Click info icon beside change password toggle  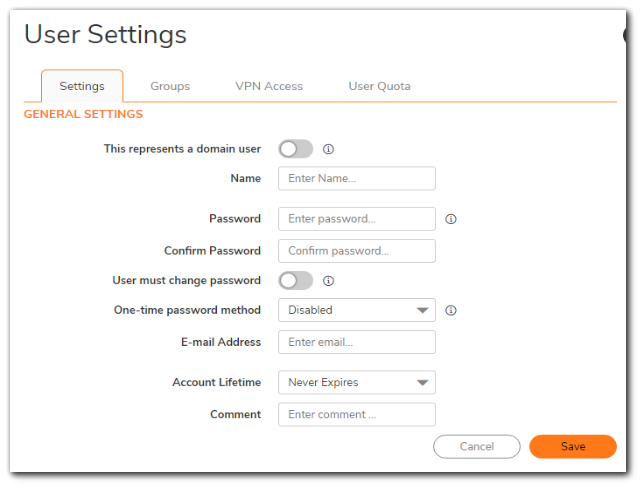tap(328, 281)
